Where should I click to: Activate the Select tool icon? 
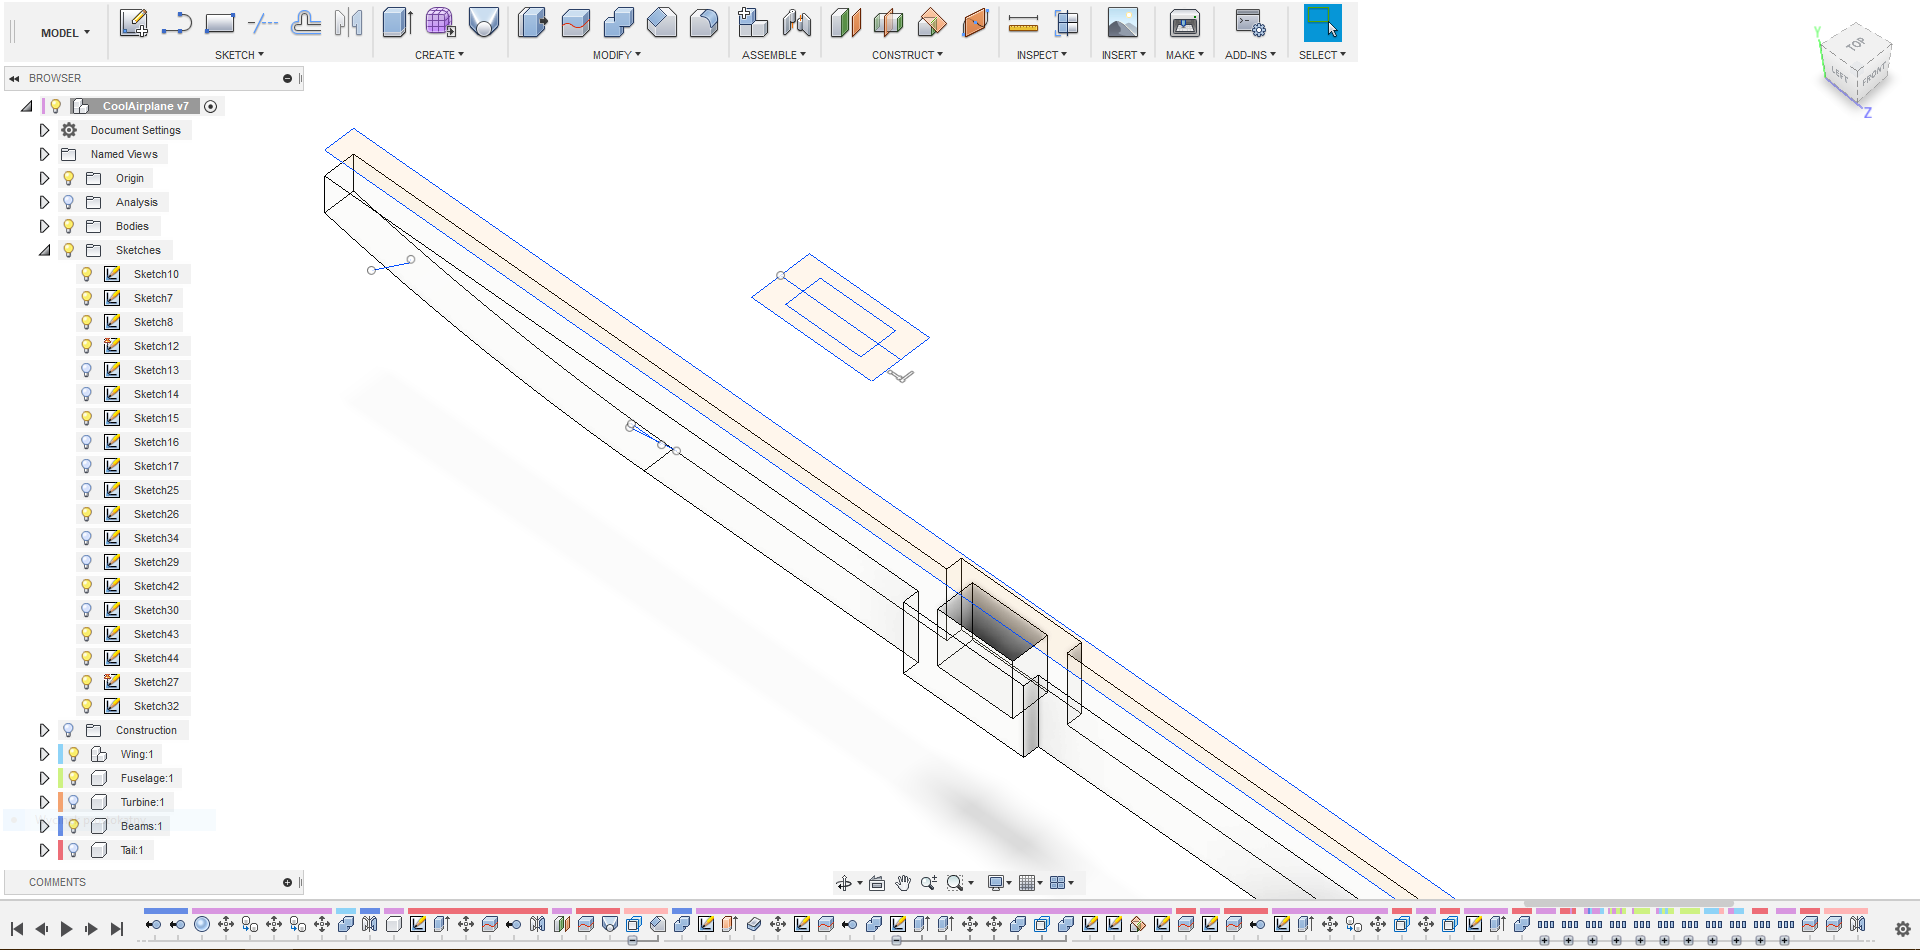click(1322, 23)
